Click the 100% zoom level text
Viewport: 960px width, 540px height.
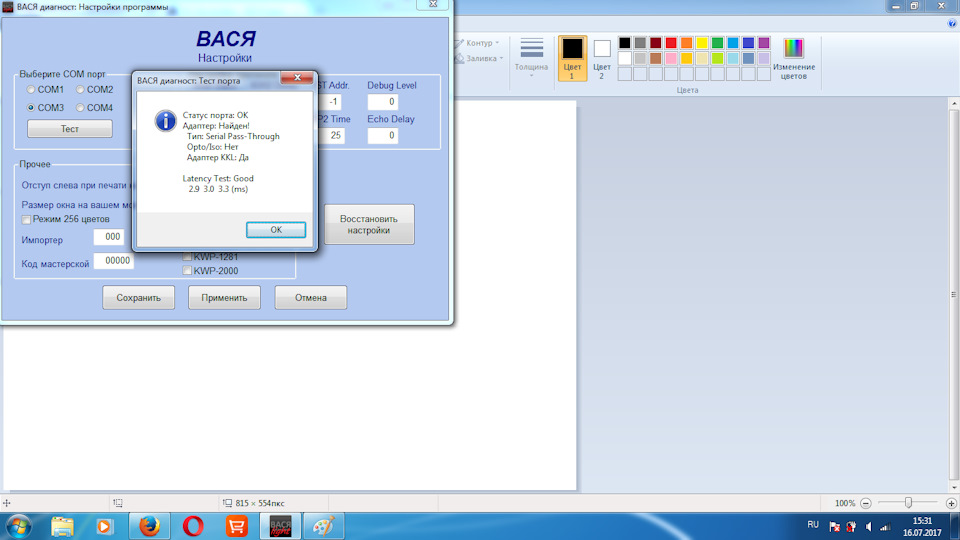click(845, 503)
